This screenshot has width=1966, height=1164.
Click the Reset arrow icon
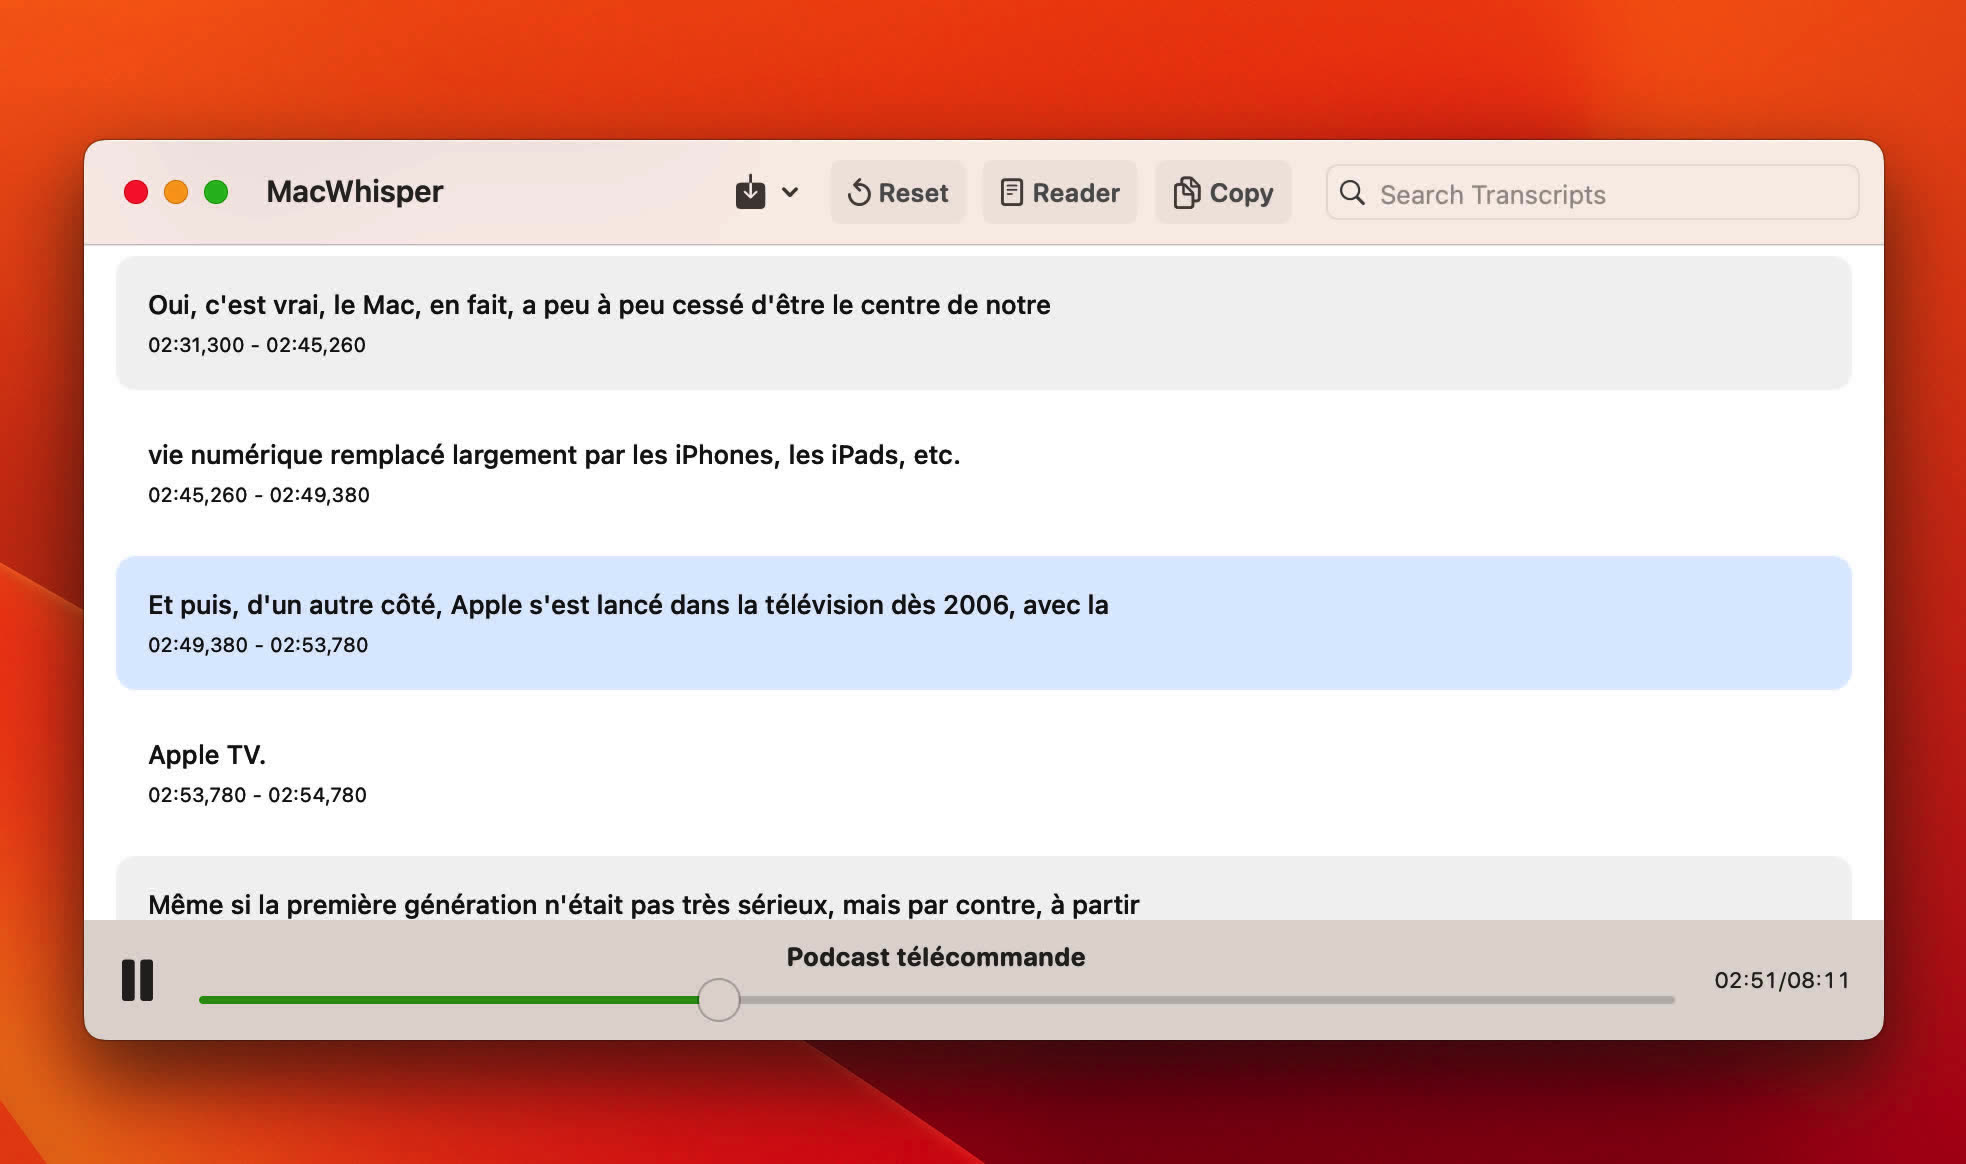coord(860,192)
